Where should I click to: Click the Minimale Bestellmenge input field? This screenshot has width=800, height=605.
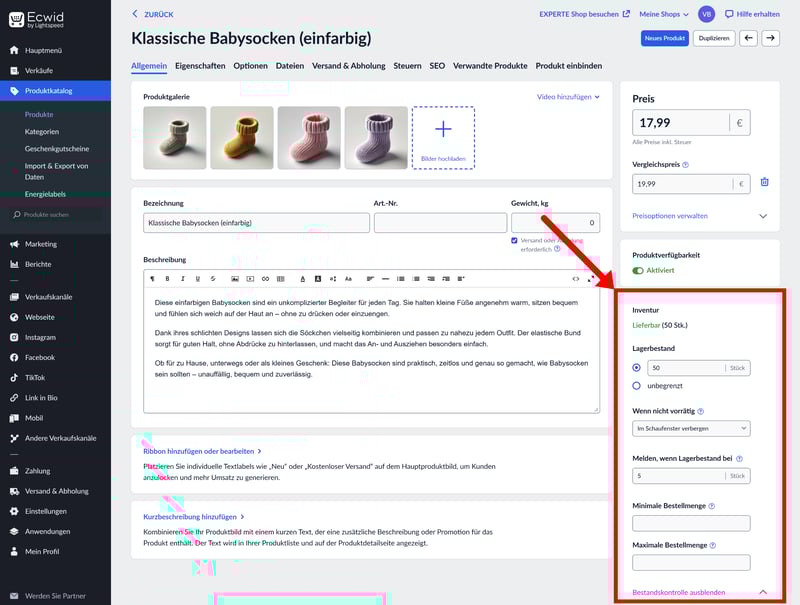(x=691, y=523)
